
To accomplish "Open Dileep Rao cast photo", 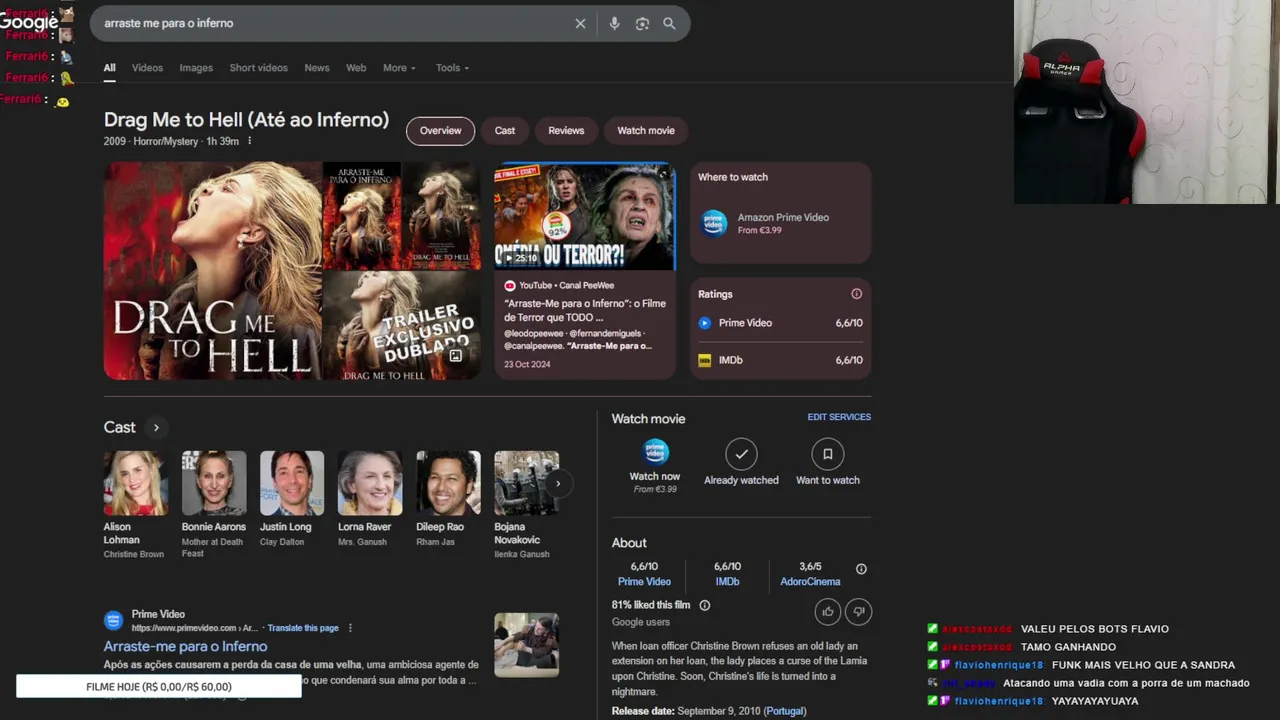I will pos(448,483).
